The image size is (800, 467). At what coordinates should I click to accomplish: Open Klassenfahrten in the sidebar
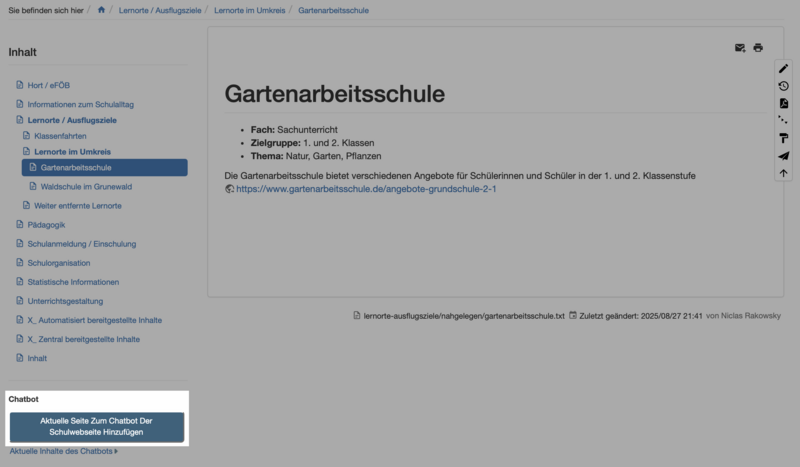pos(60,135)
